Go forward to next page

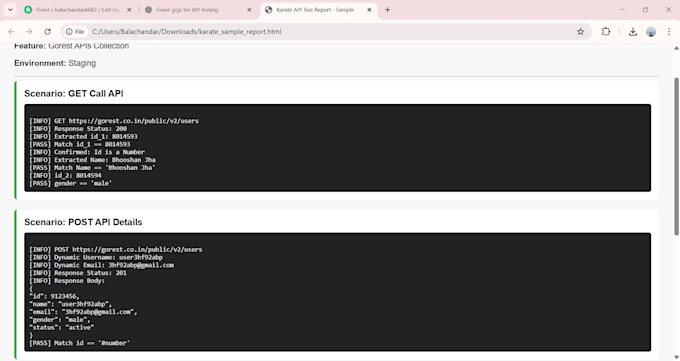29,32
